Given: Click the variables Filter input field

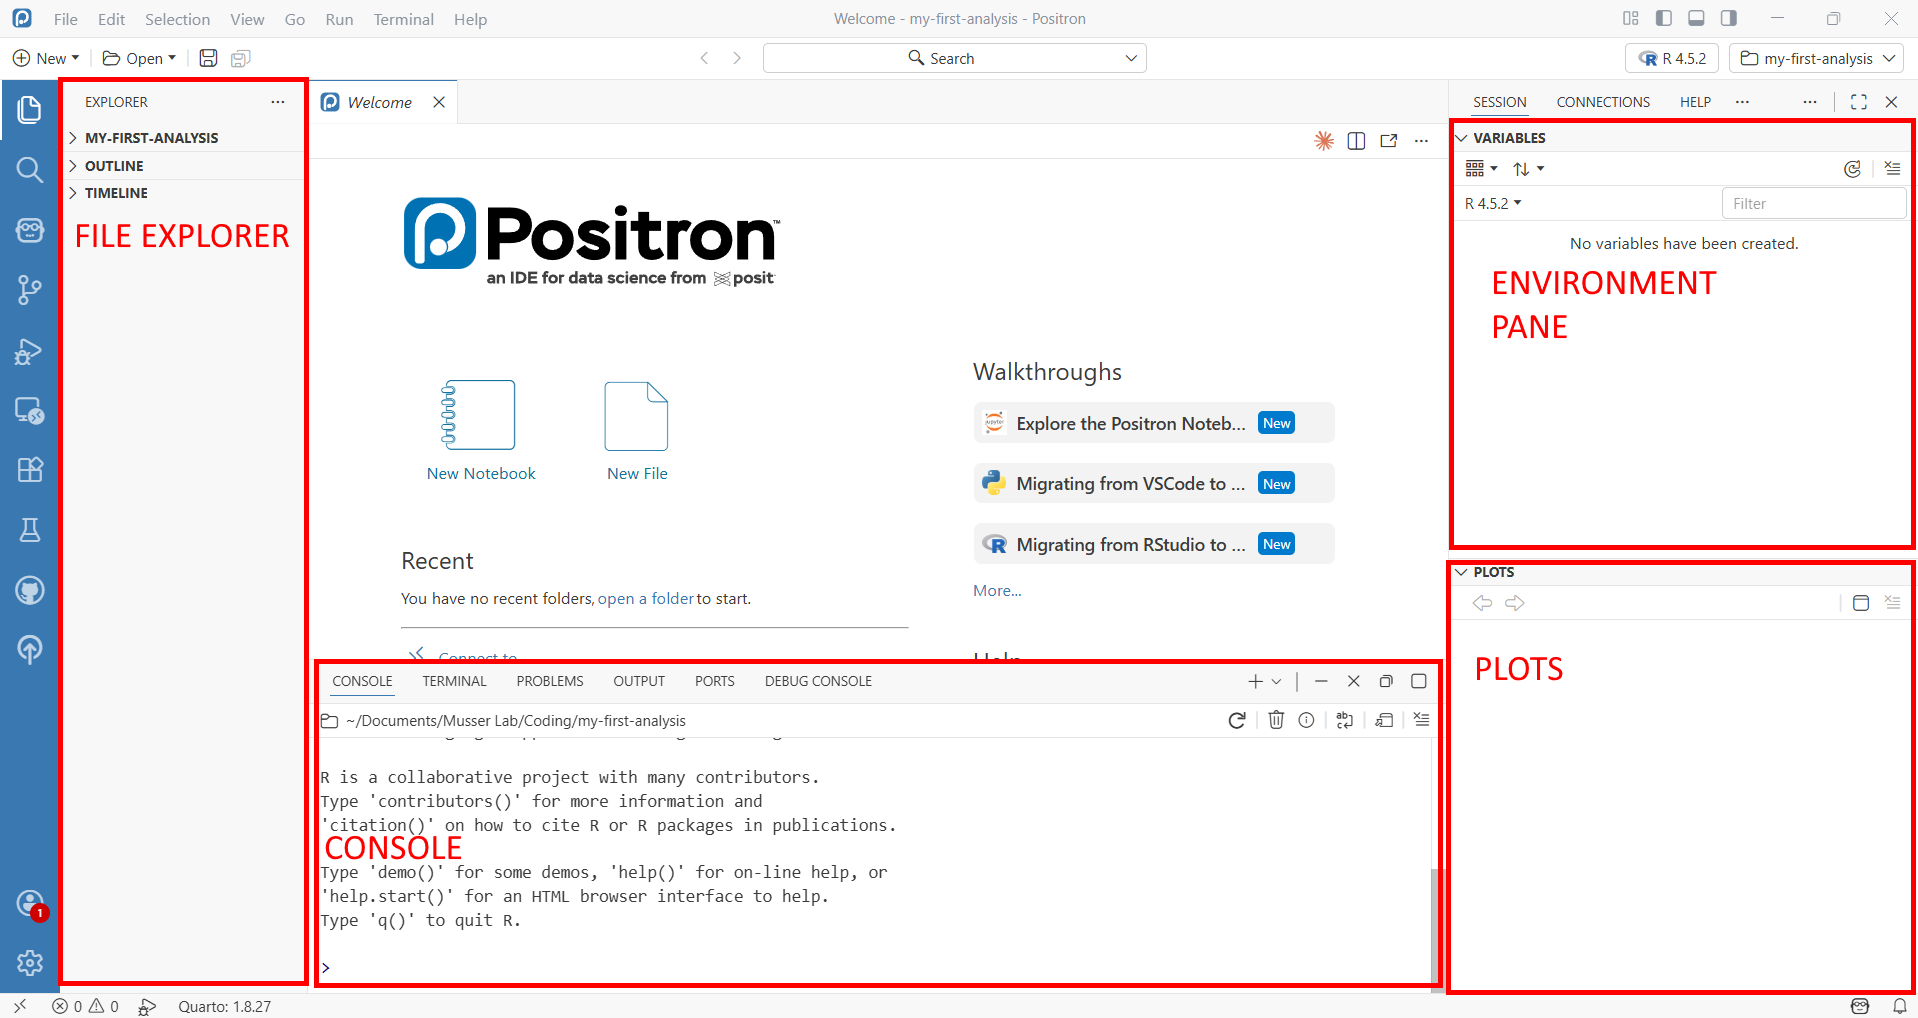Looking at the screenshot, I should click(x=1812, y=203).
